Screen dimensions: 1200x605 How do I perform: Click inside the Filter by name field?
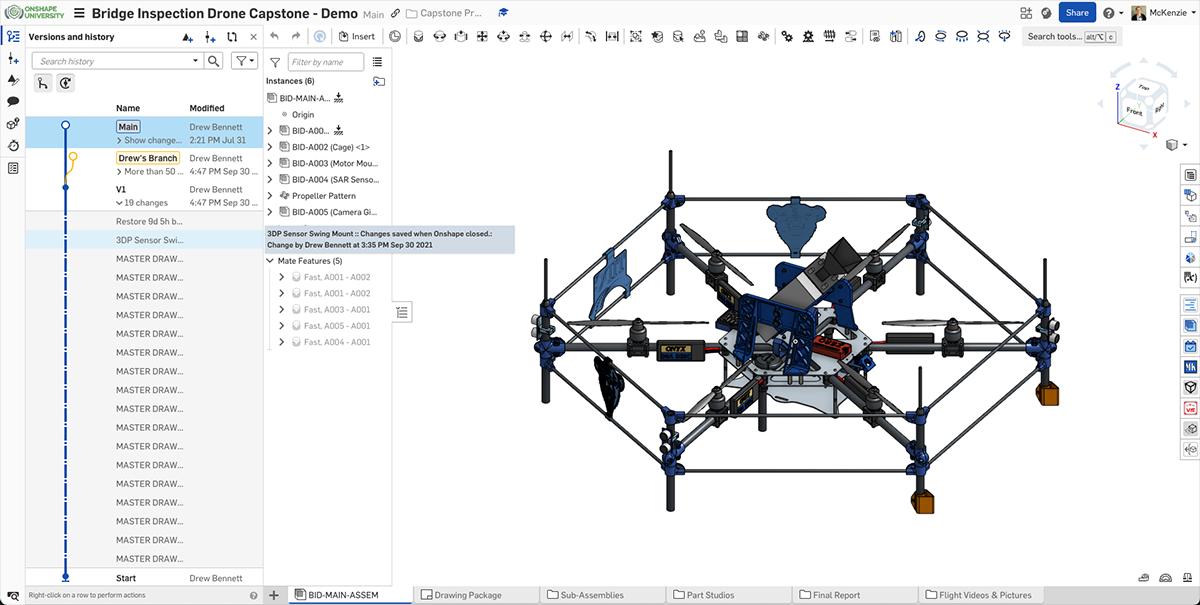[325, 61]
